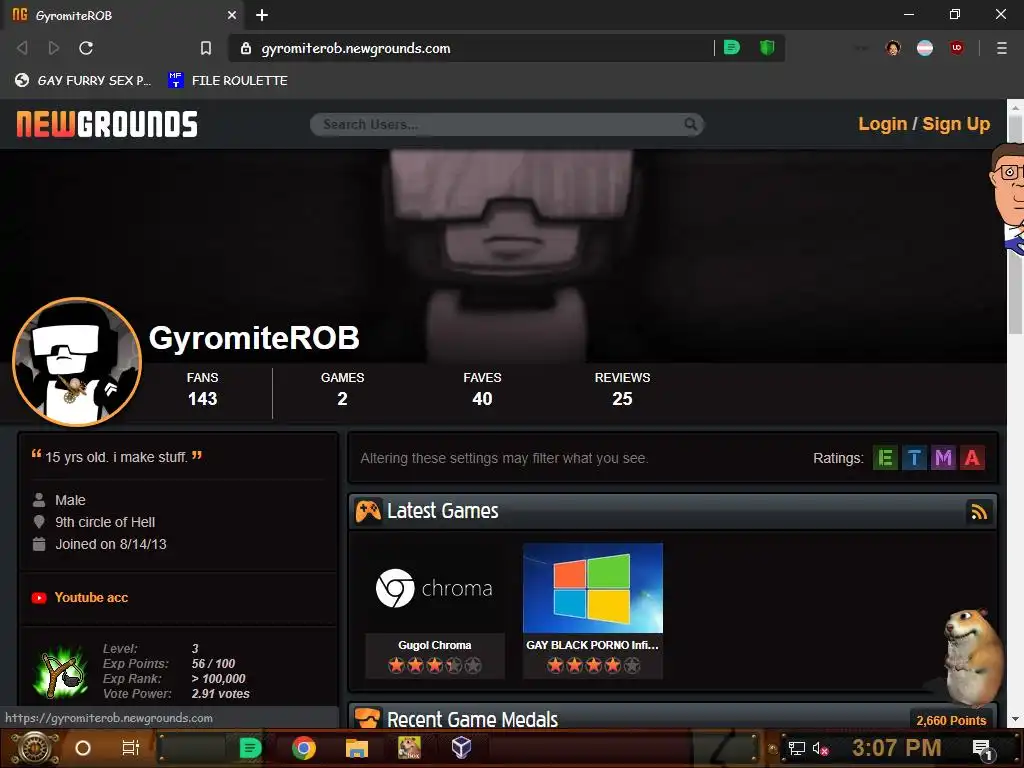This screenshot has width=1024, height=768.
Task: Open Chrome from the taskbar
Action: pyautogui.click(x=304, y=748)
